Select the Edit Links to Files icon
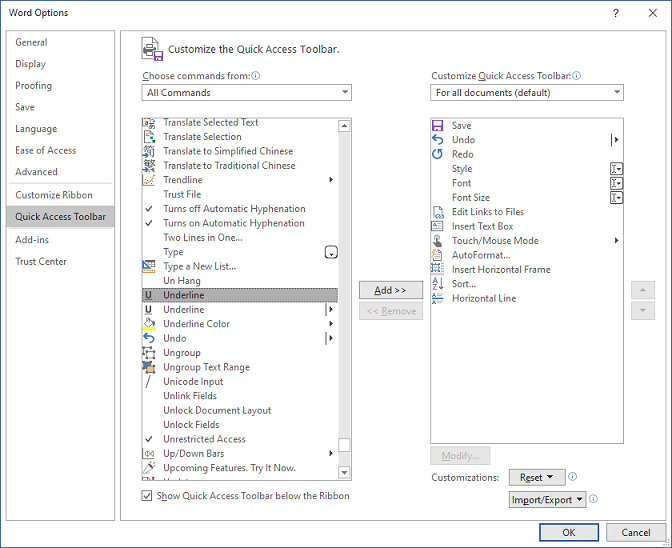 click(438, 212)
